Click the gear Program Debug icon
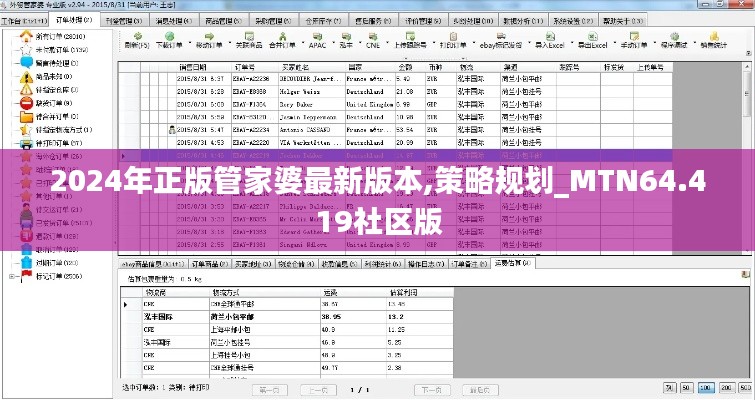 coord(675,36)
